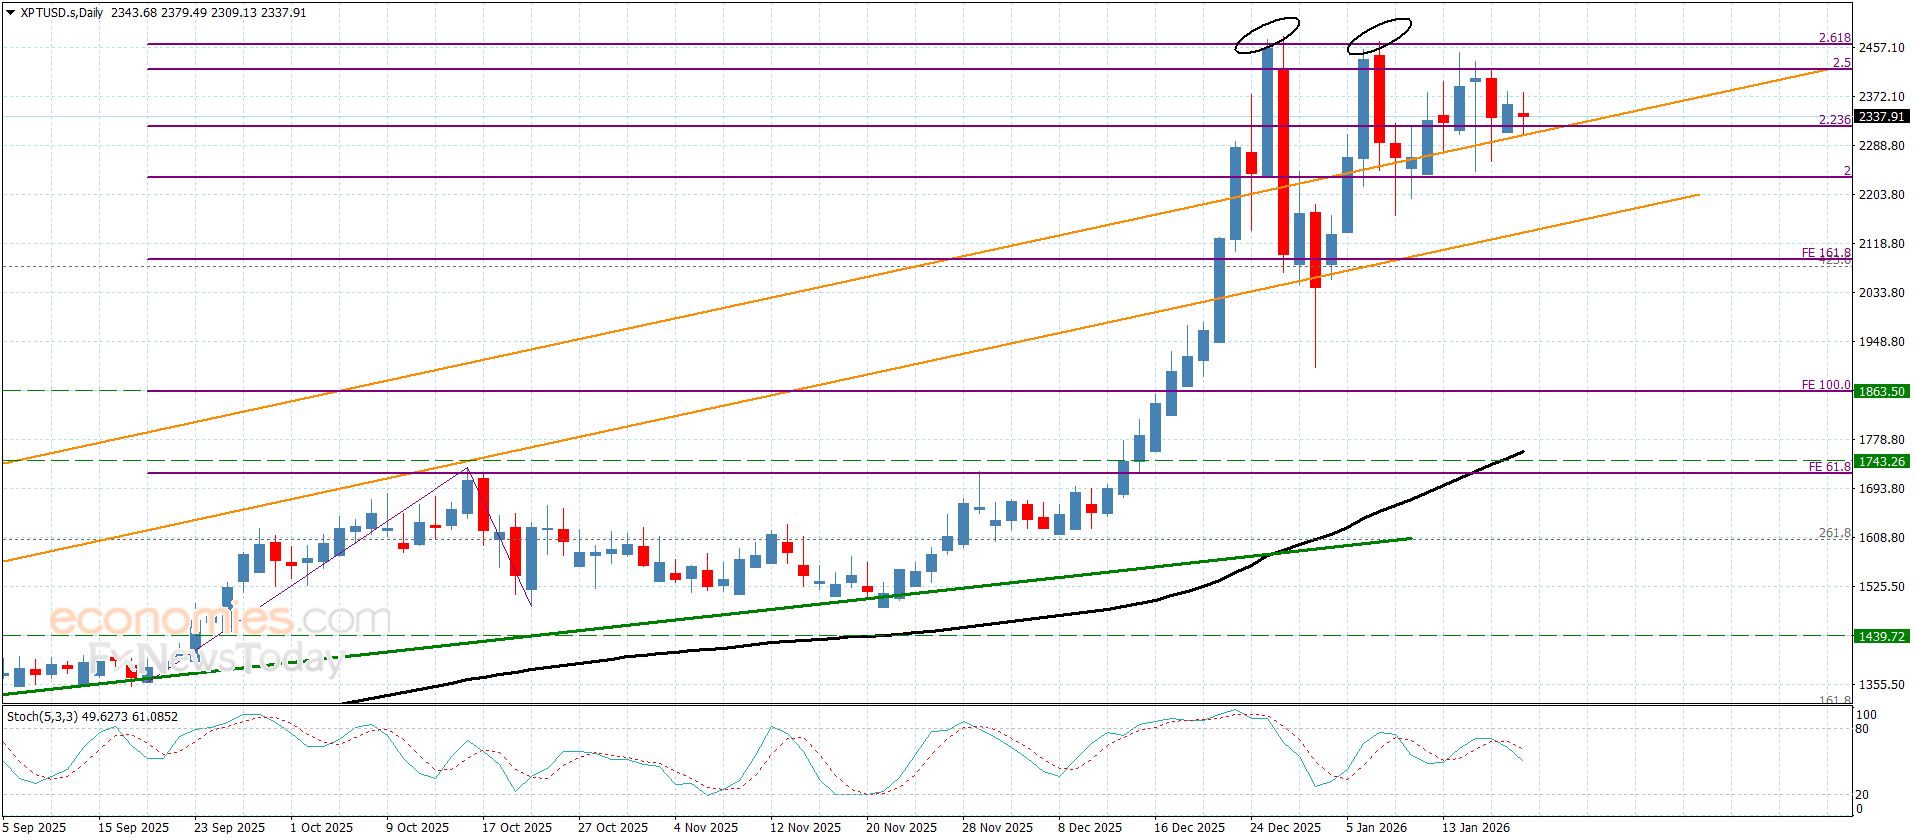Click the 1948.80 price axis value

point(1882,342)
